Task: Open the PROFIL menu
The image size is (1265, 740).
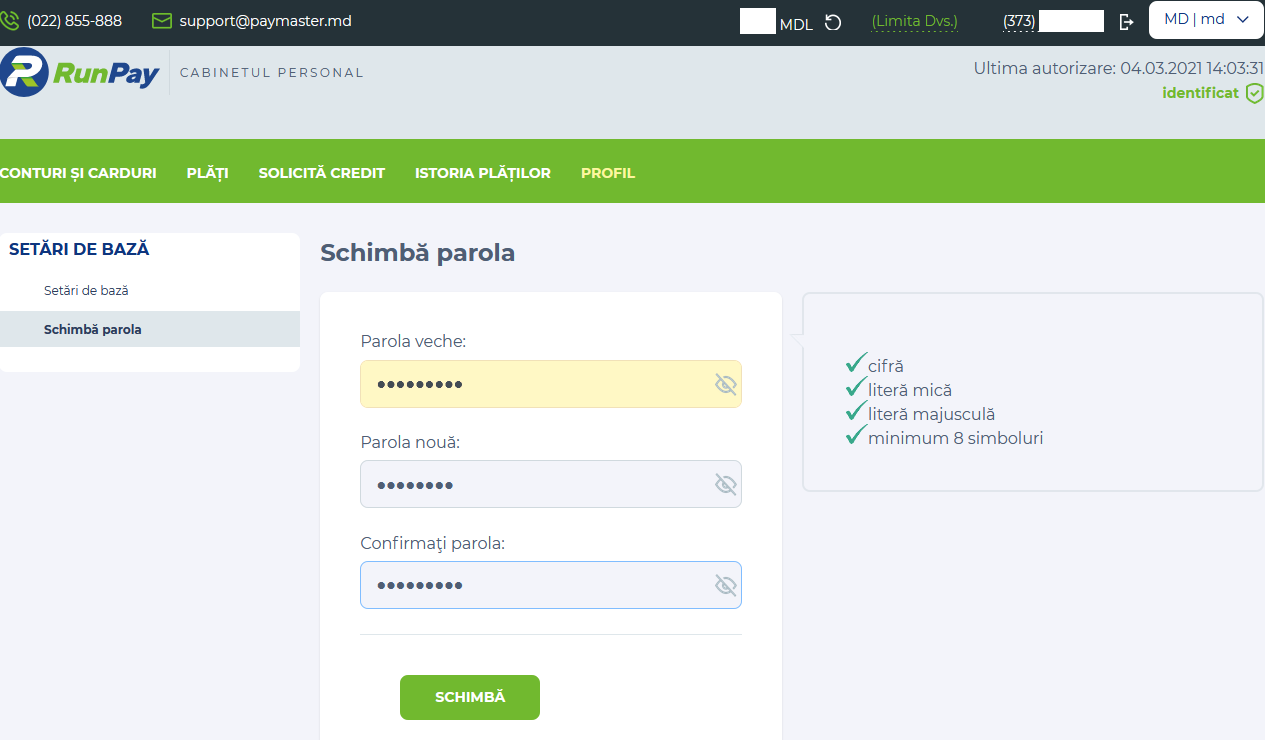Action: (x=608, y=173)
